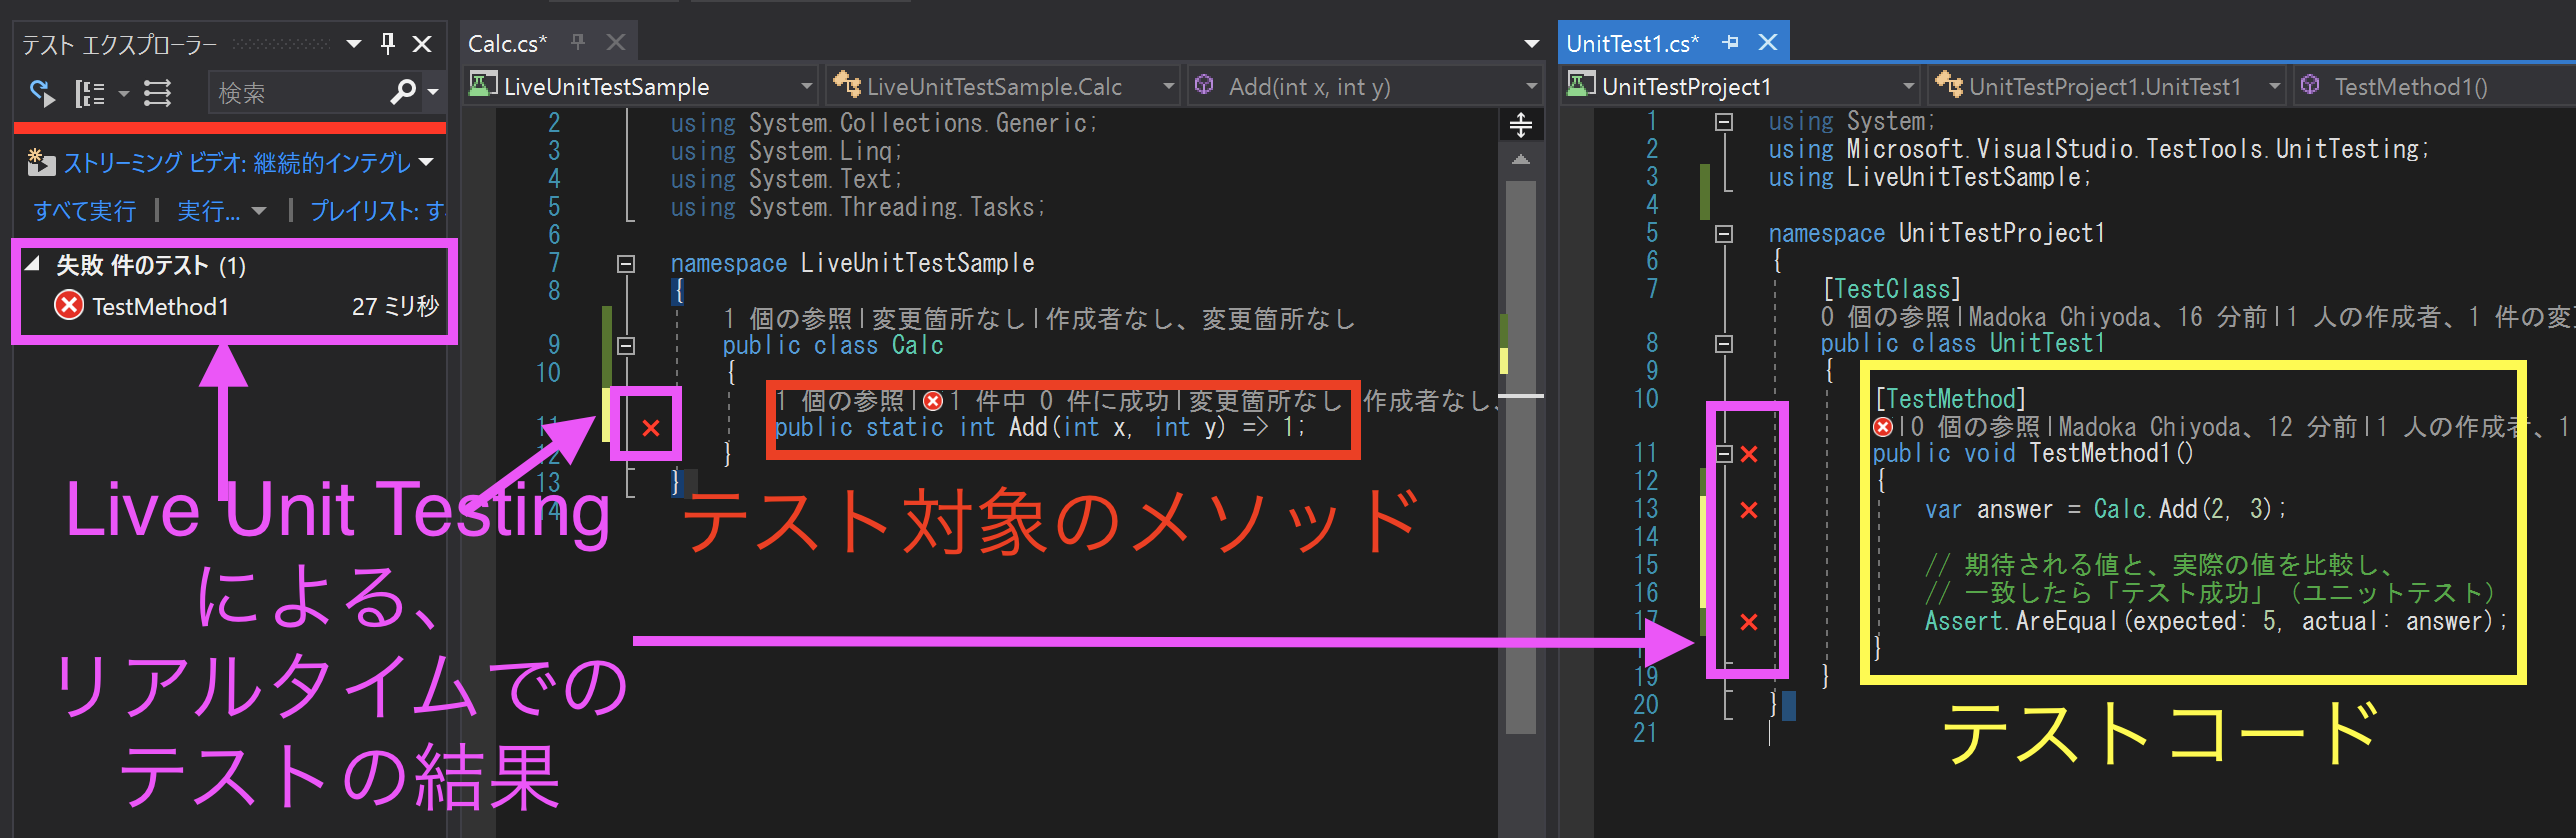Open the LiveUnitTestSample project dropdown

[807, 86]
